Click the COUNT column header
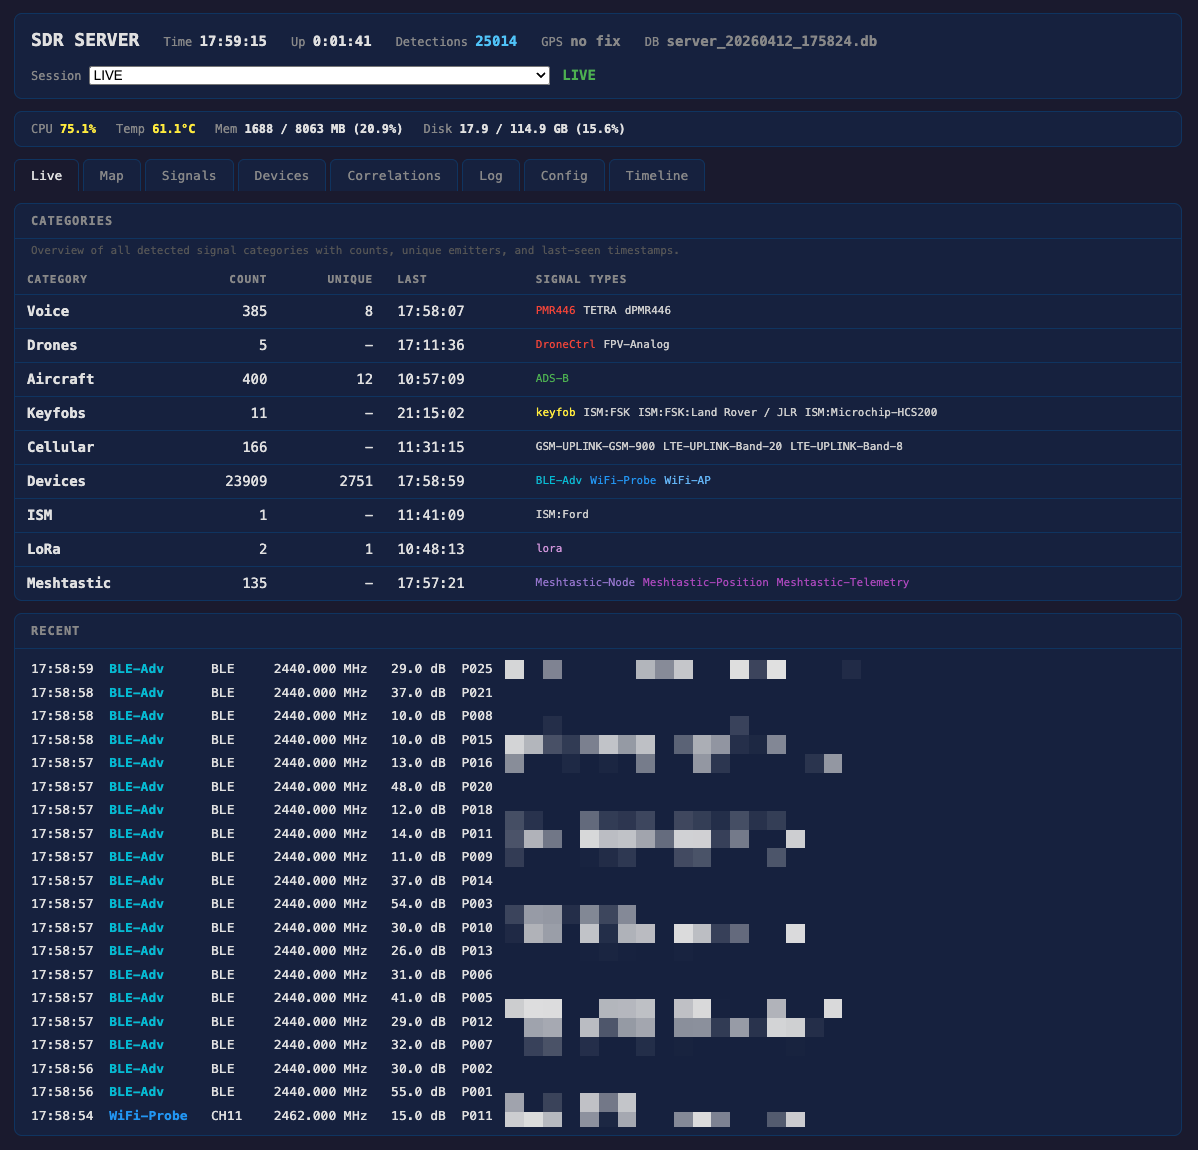The width and height of the screenshot is (1198, 1150). (x=248, y=280)
